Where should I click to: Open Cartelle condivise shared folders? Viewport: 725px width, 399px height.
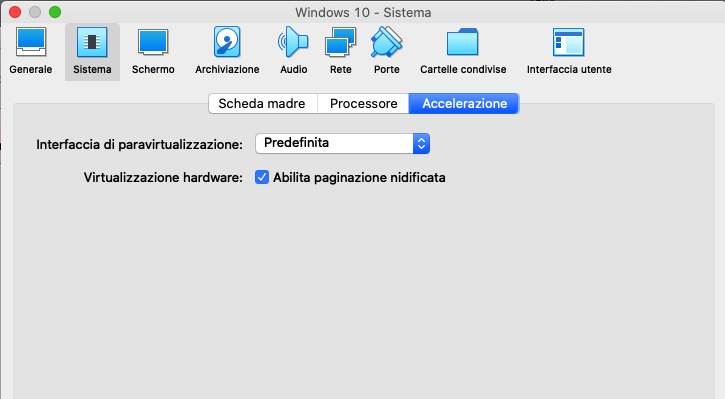click(463, 51)
